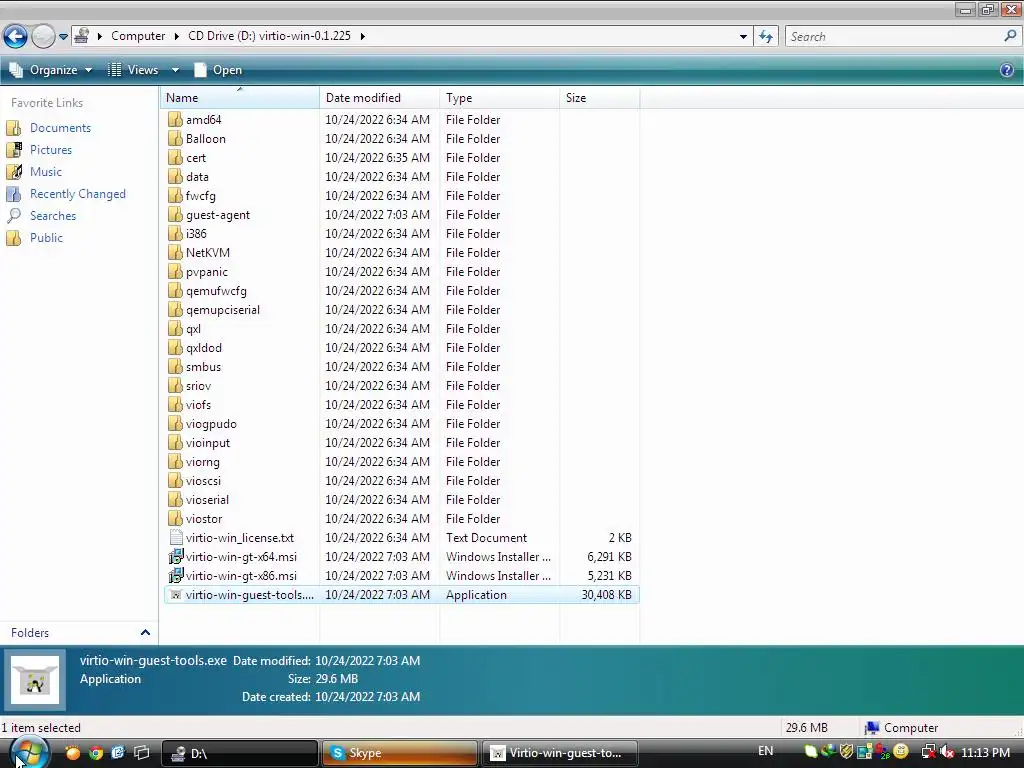Sort by the Type column header
This screenshot has width=1024, height=768.
pos(499,97)
